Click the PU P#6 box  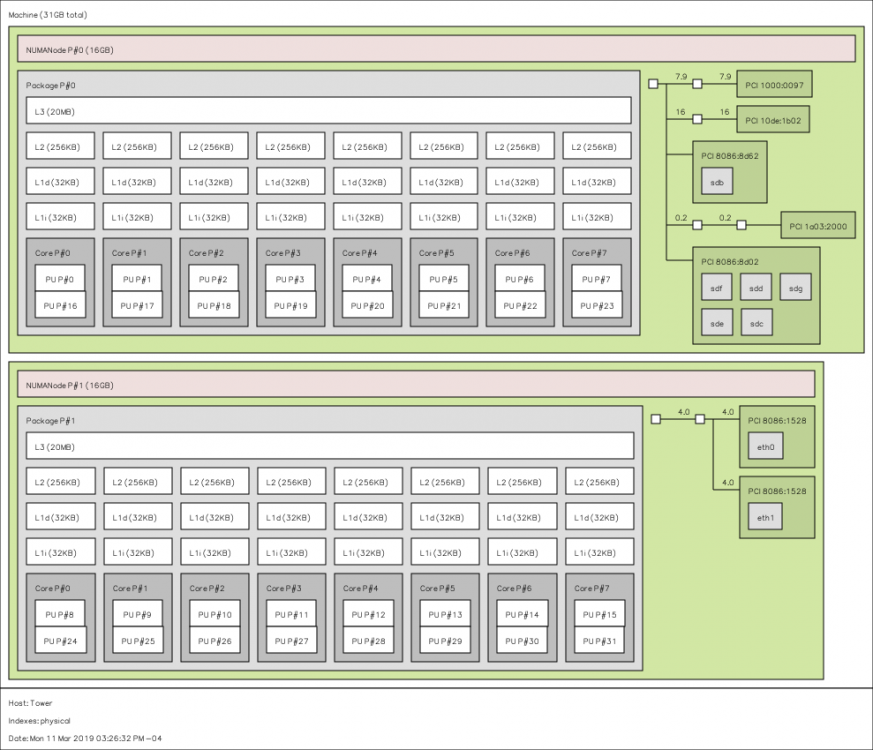[519, 278]
